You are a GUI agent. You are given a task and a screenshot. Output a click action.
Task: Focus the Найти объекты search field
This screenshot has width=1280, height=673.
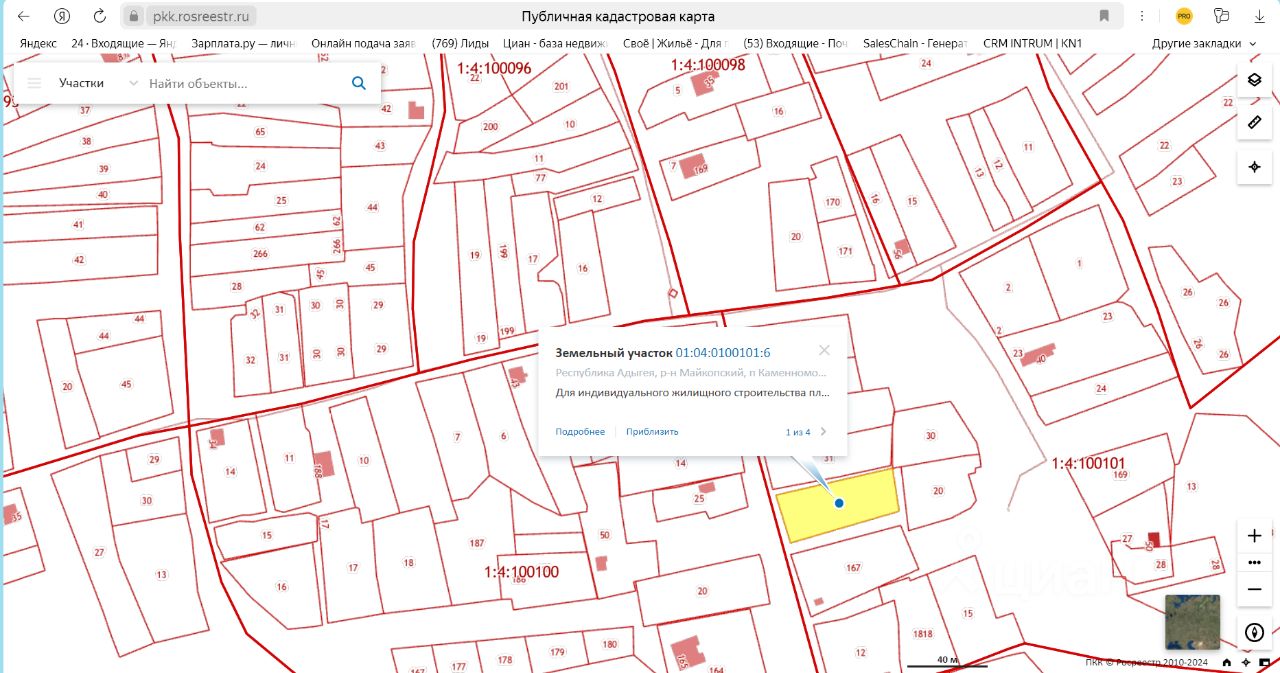245,84
